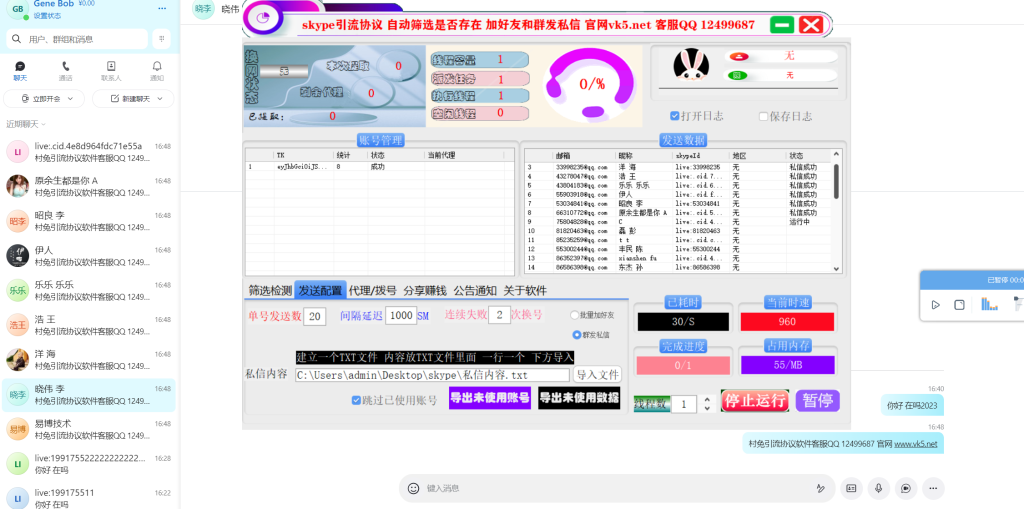The width and height of the screenshot is (1024, 509).
Task: Select the 批量加好友 radio button
Action: pyautogui.click(x=575, y=315)
